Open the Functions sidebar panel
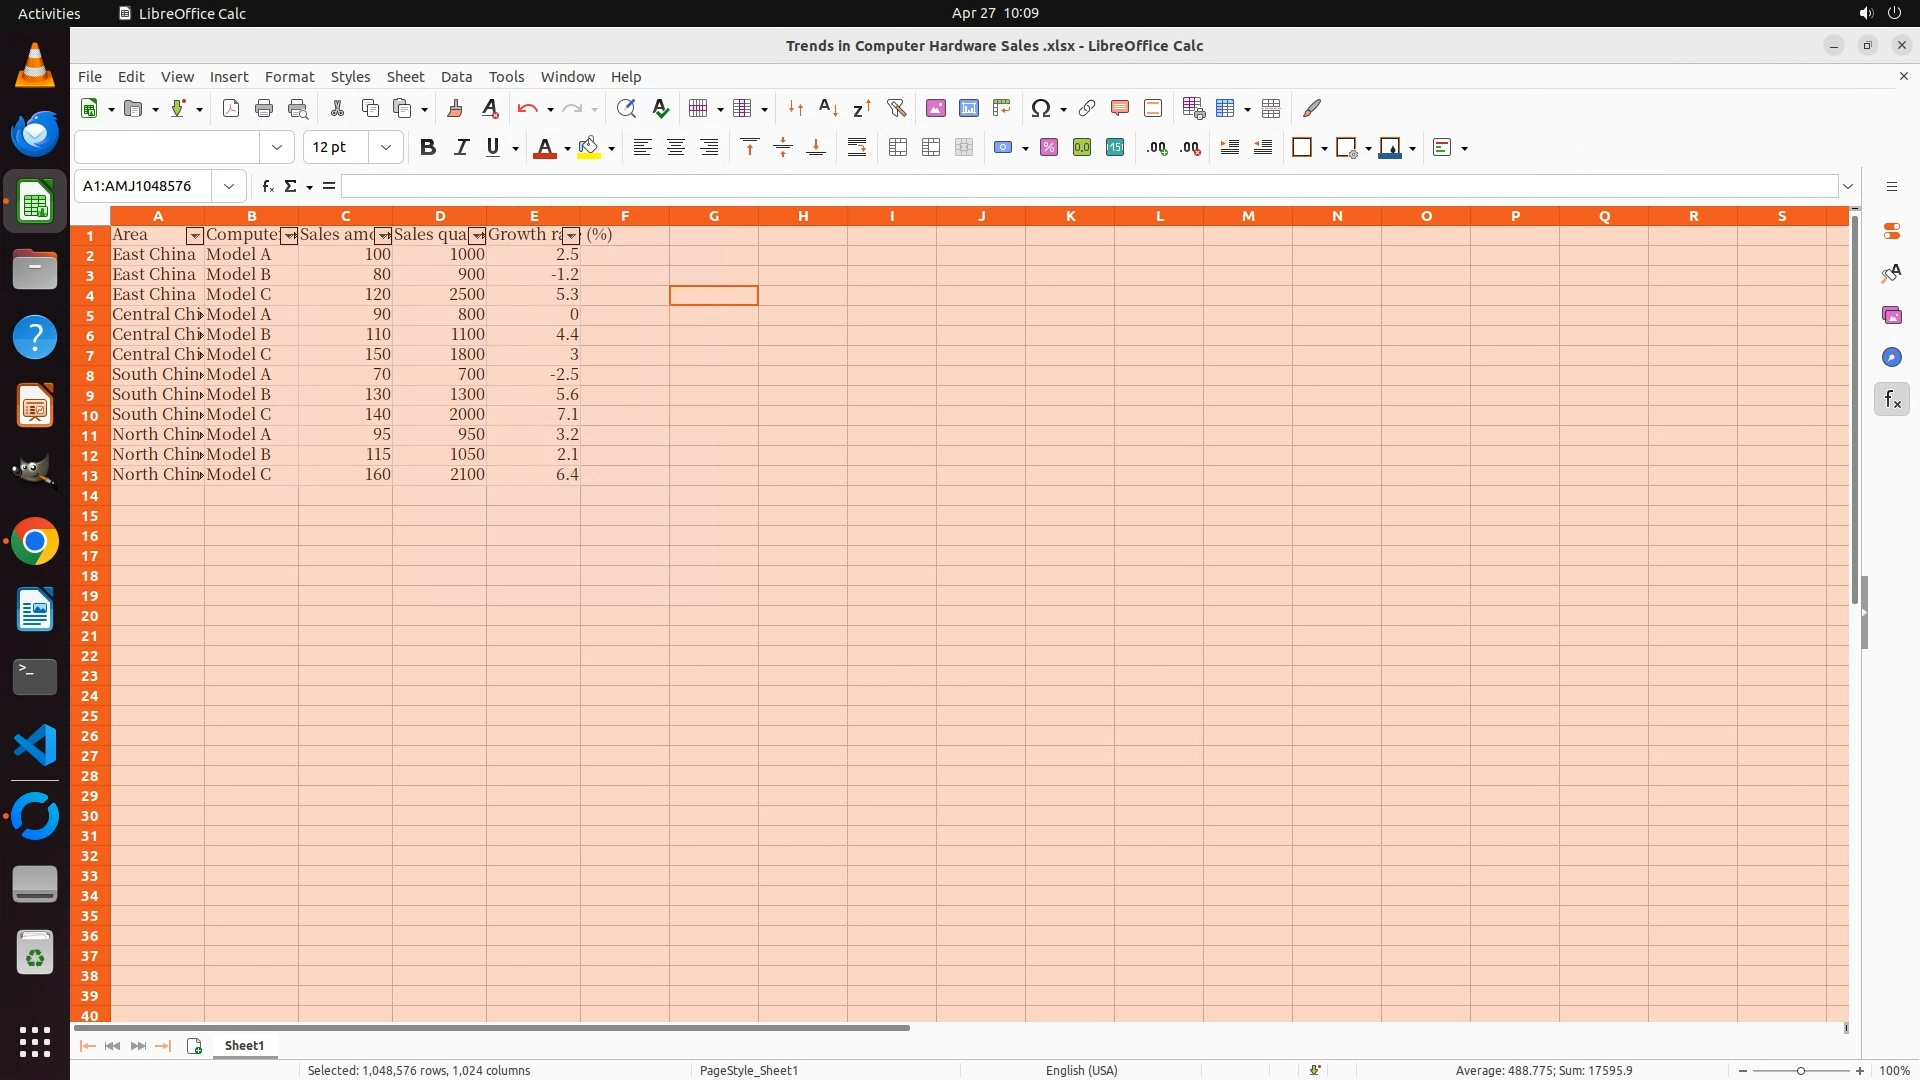This screenshot has height=1080, width=1920. pos(1891,400)
